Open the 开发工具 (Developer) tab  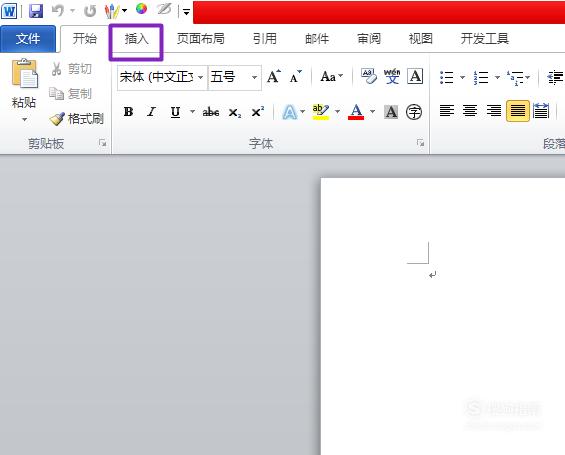(485, 39)
